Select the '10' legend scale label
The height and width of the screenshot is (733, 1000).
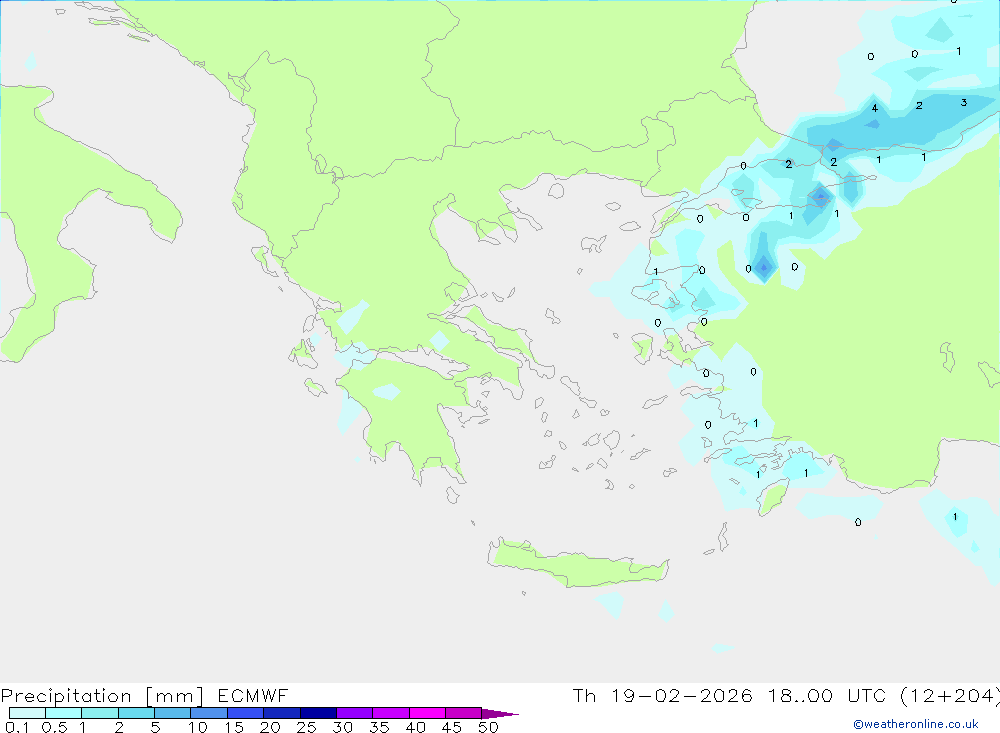pyautogui.click(x=198, y=727)
